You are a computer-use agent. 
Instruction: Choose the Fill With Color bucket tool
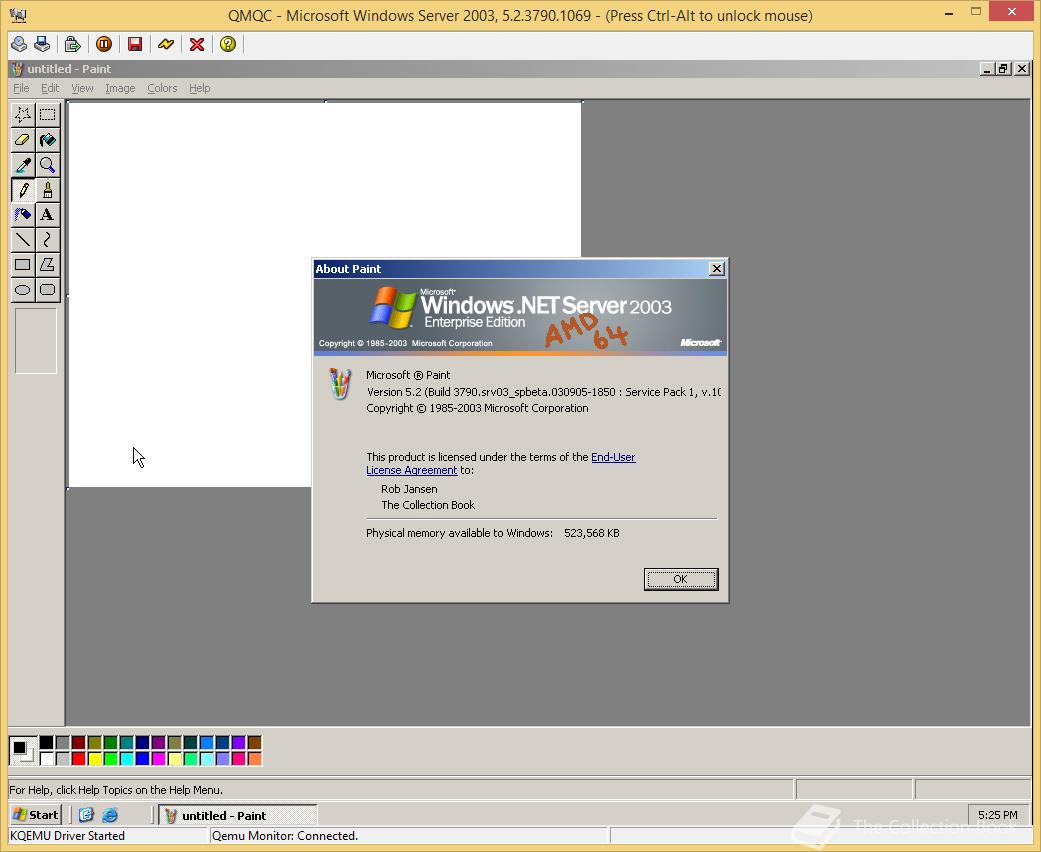tap(47, 140)
